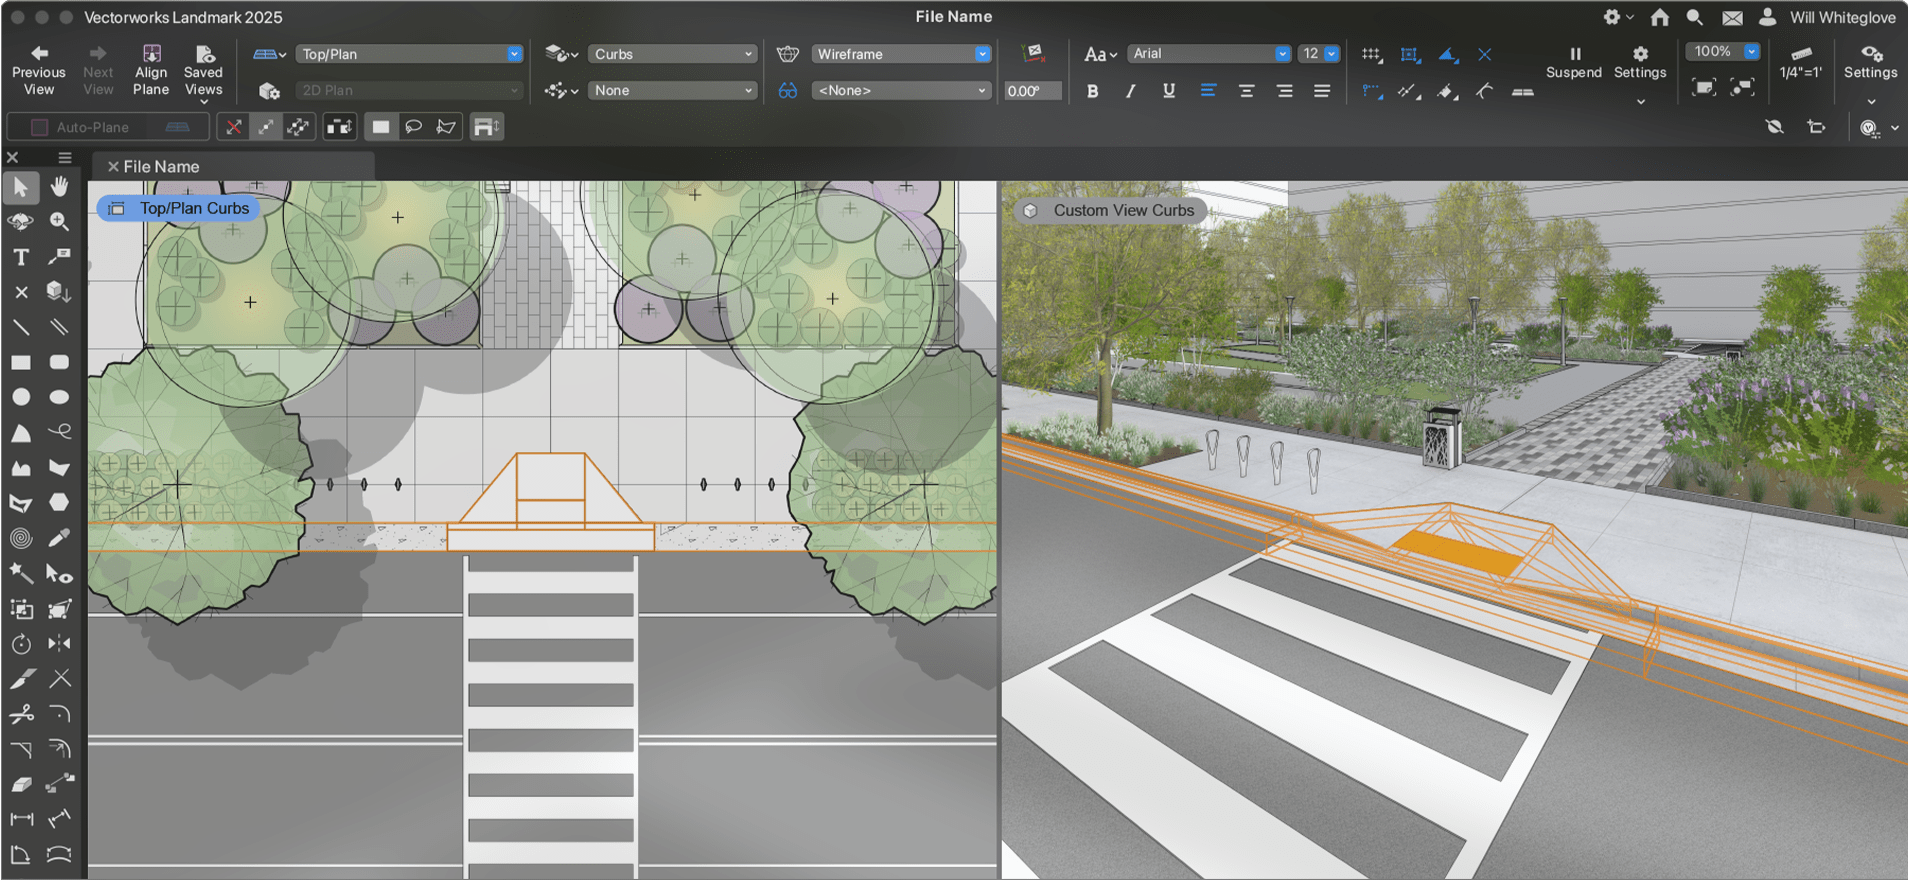Viewport: 1908px width, 880px height.
Task: Enable rectangular marquee selection mode
Action: [381, 127]
